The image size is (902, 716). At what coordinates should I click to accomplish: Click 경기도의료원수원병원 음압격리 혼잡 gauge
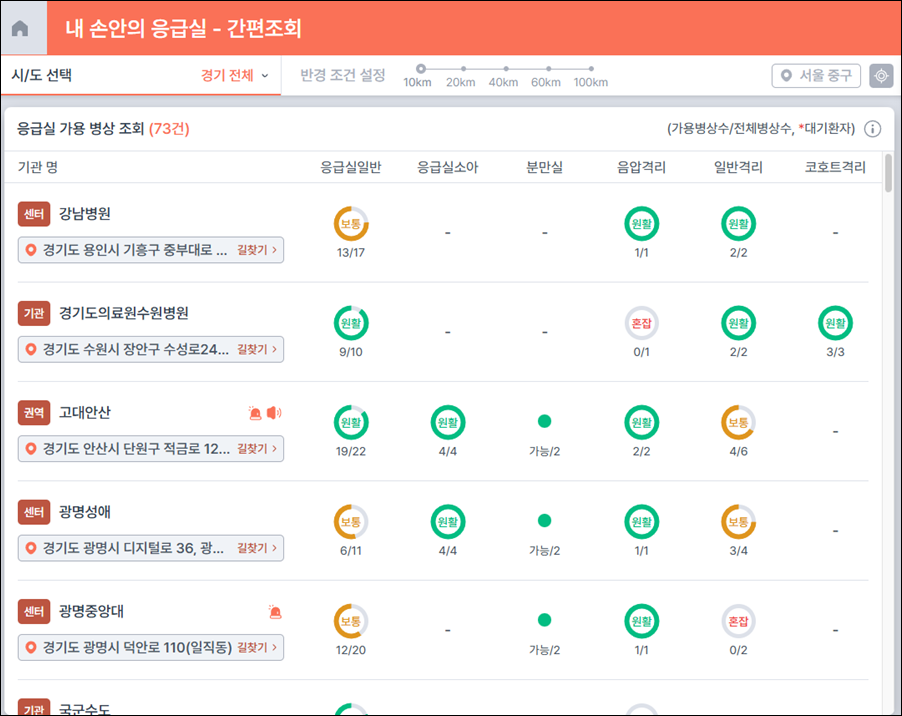pos(641,323)
